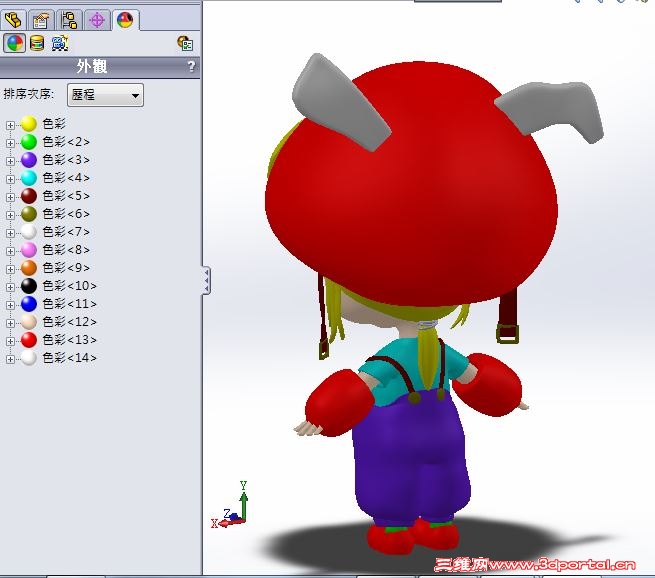Viewport: 655px width, 578px height.
Task: Click the 色彩<14> label text
Action: tap(69, 357)
